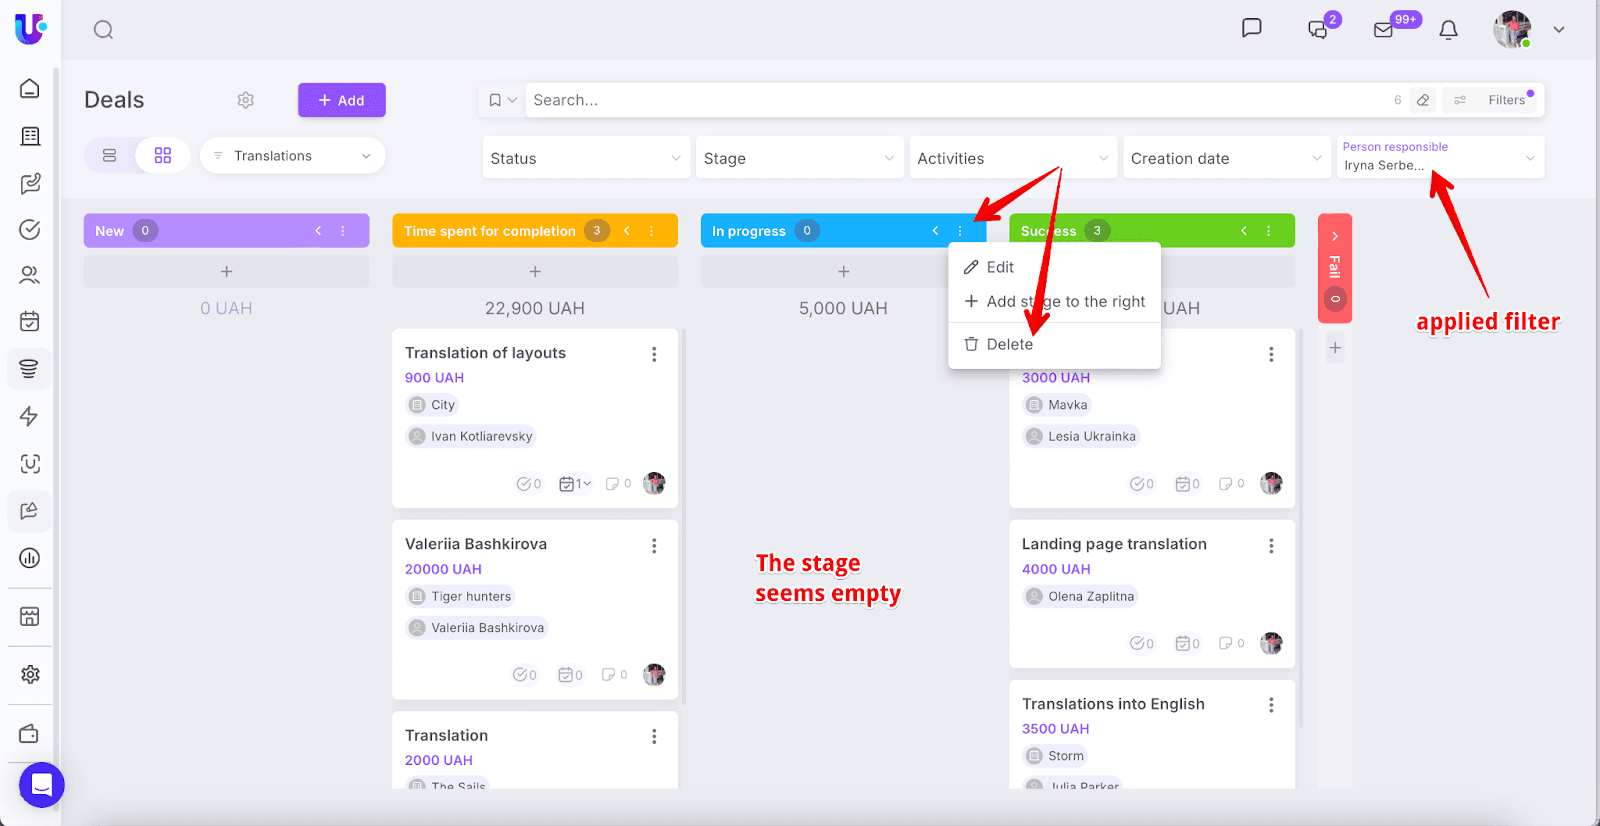Collapse the Success stage column
This screenshot has width=1600, height=826.
[1244, 231]
